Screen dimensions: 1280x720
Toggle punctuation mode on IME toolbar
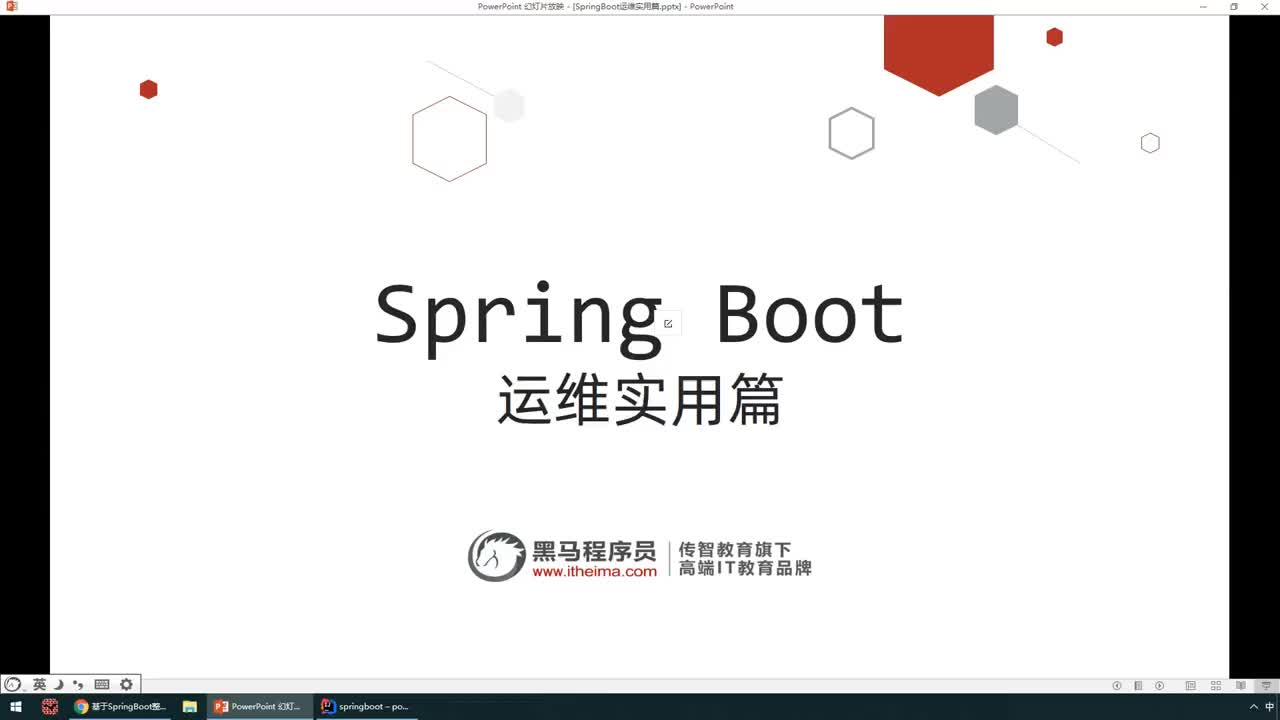point(79,685)
